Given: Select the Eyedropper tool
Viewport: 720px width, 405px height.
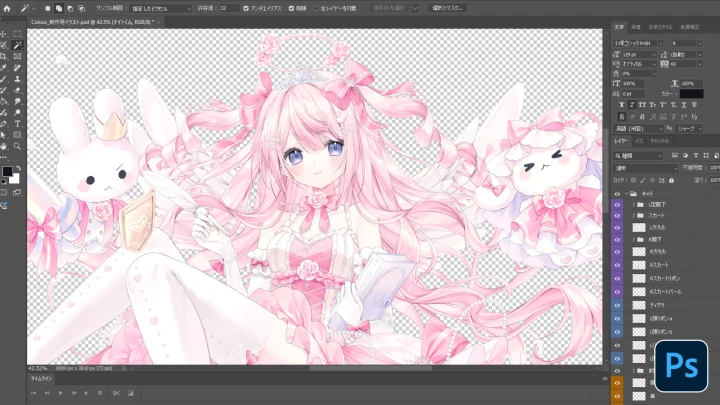Looking at the screenshot, I should (4, 68).
